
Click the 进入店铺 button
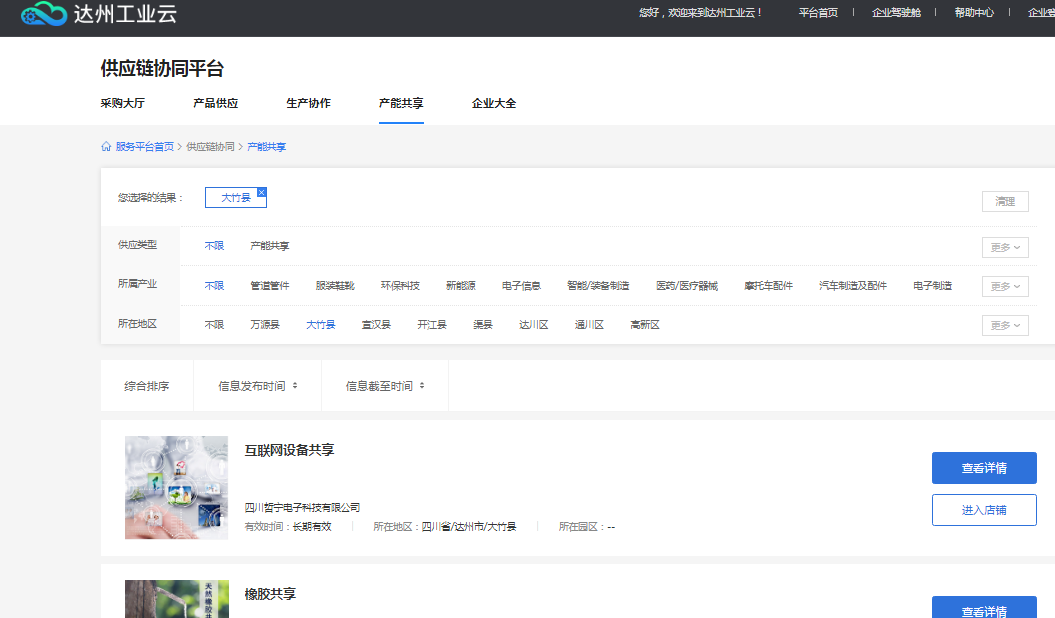[x=984, y=510]
